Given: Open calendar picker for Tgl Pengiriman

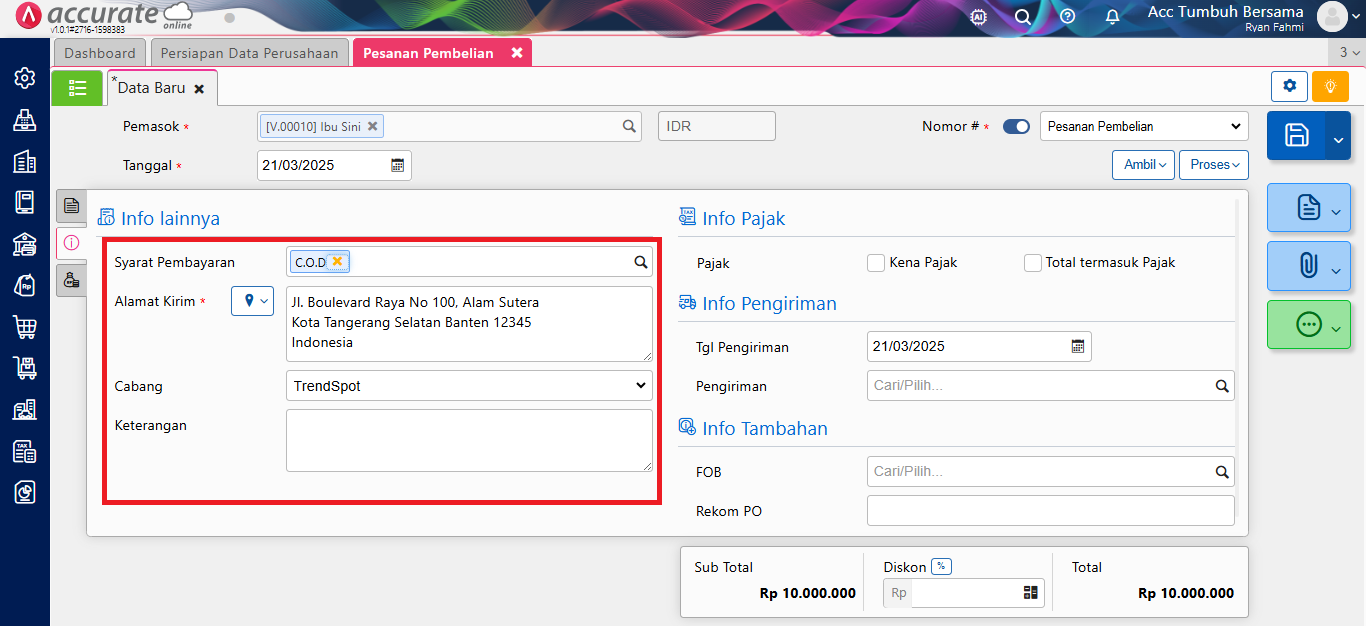Looking at the screenshot, I should coord(1077,346).
